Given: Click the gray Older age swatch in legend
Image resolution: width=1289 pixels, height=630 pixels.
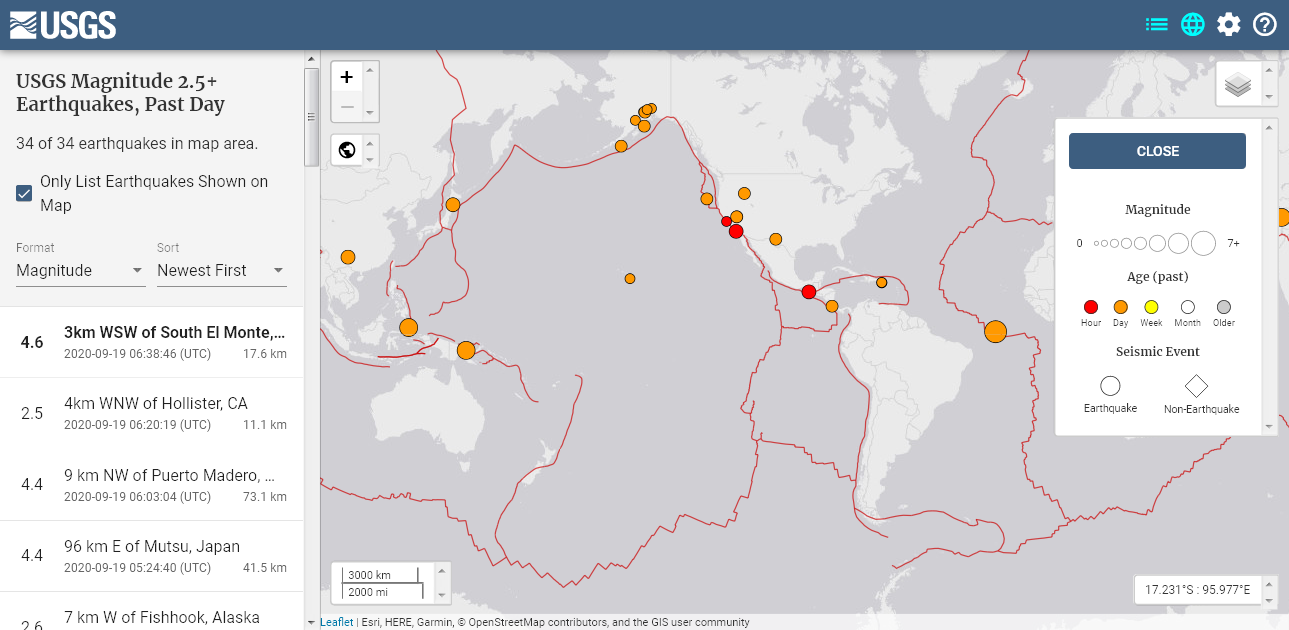Looking at the screenshot, I should [1224, 307].
